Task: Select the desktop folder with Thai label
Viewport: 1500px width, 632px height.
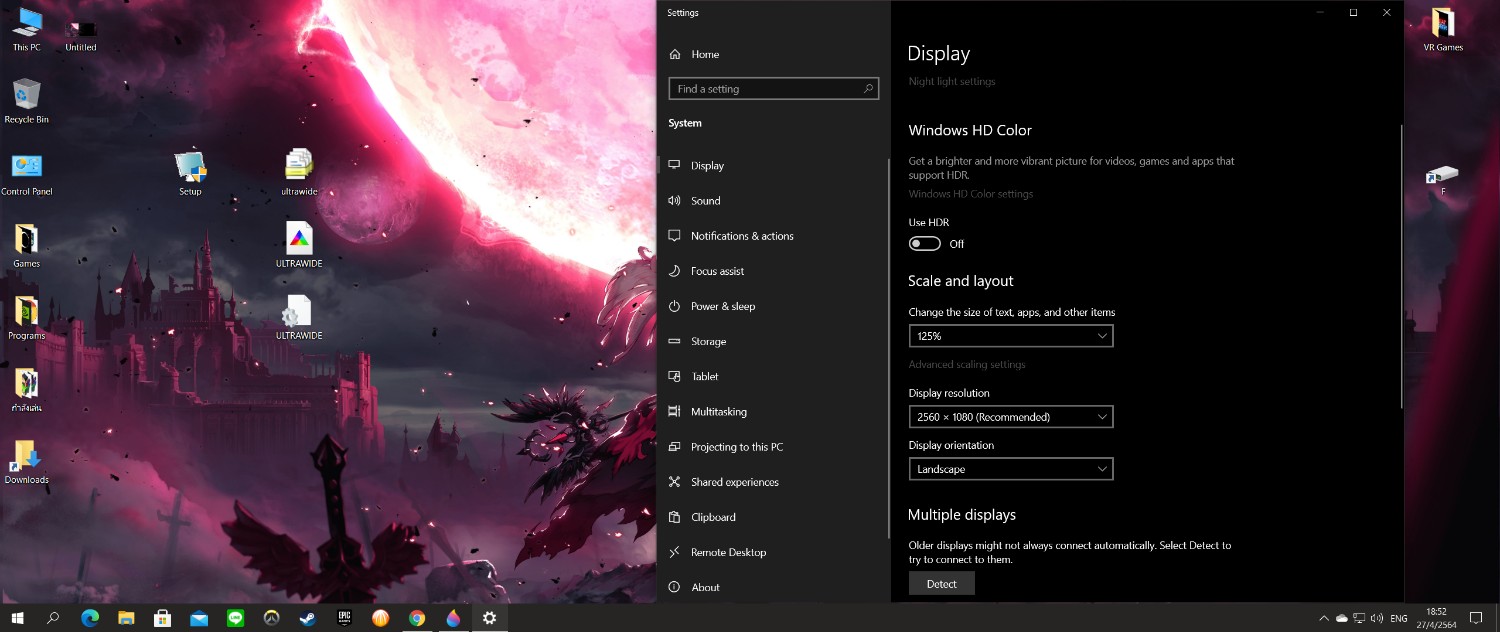Action: point(27,391)
